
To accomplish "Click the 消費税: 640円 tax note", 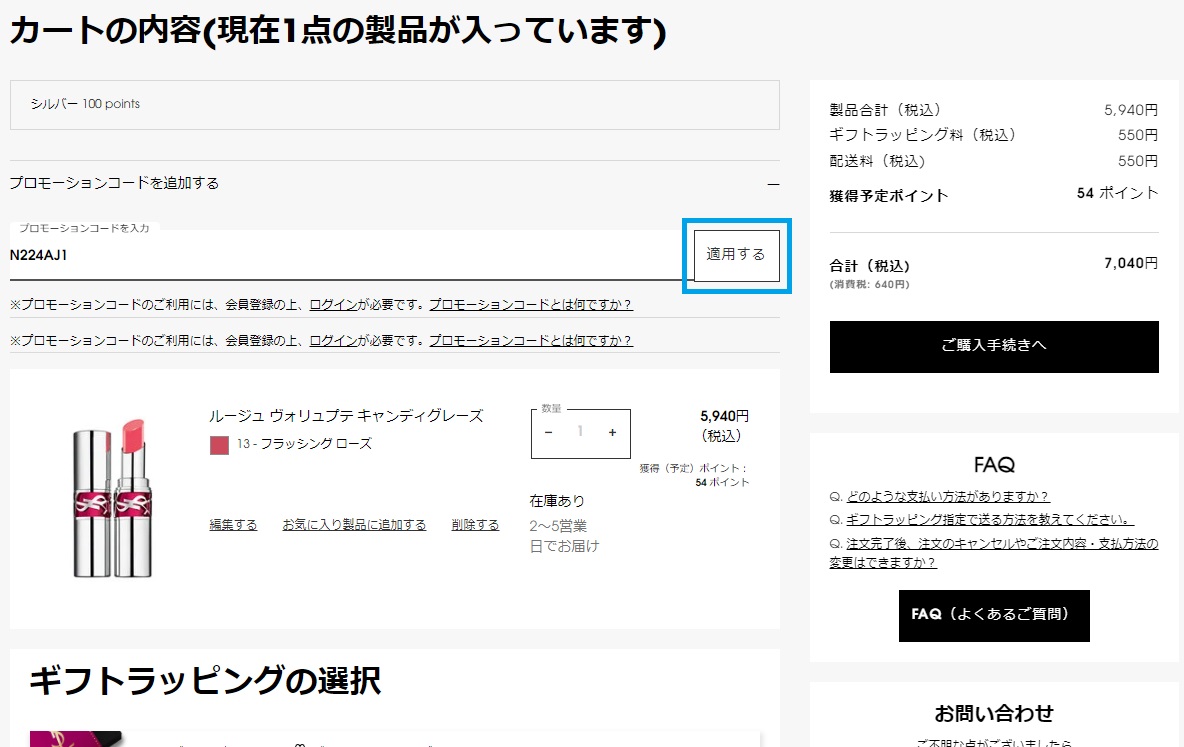I will (x=869, y=285).
